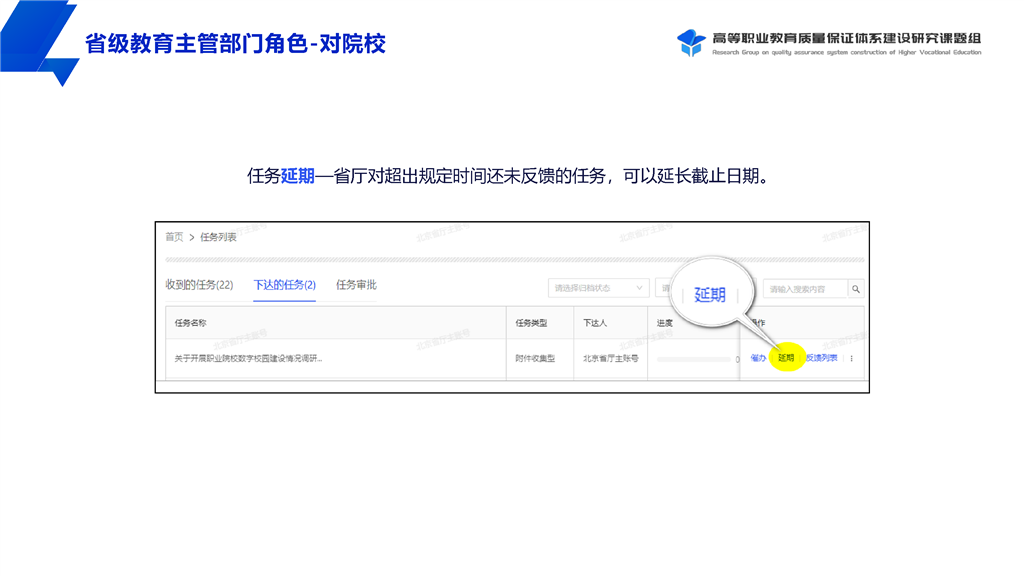The width and height of the screenshot is (1024, 576).
Task: Click the 任务名称 column header
Action: coord(190,323)
